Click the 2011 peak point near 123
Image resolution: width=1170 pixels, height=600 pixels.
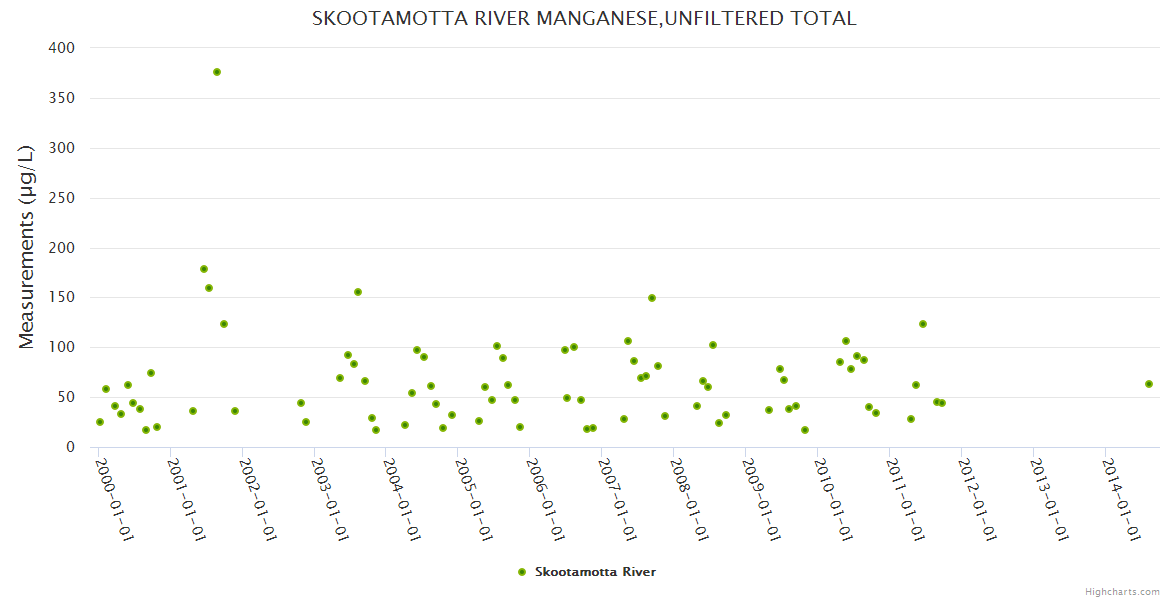coord(923,324)
